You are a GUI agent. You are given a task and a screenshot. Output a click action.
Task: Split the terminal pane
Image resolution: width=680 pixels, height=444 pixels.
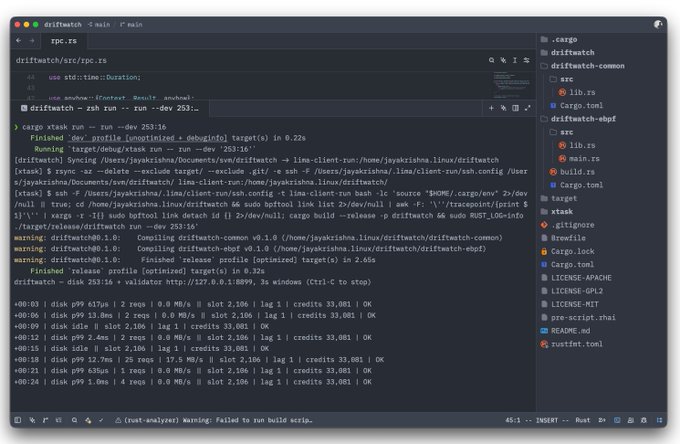tap(515, 108)
